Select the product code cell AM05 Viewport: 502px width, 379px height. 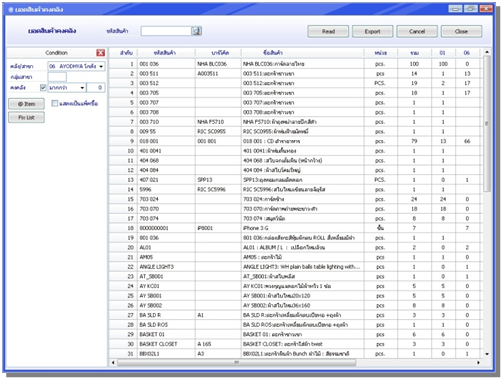click(x=166, y=257)
